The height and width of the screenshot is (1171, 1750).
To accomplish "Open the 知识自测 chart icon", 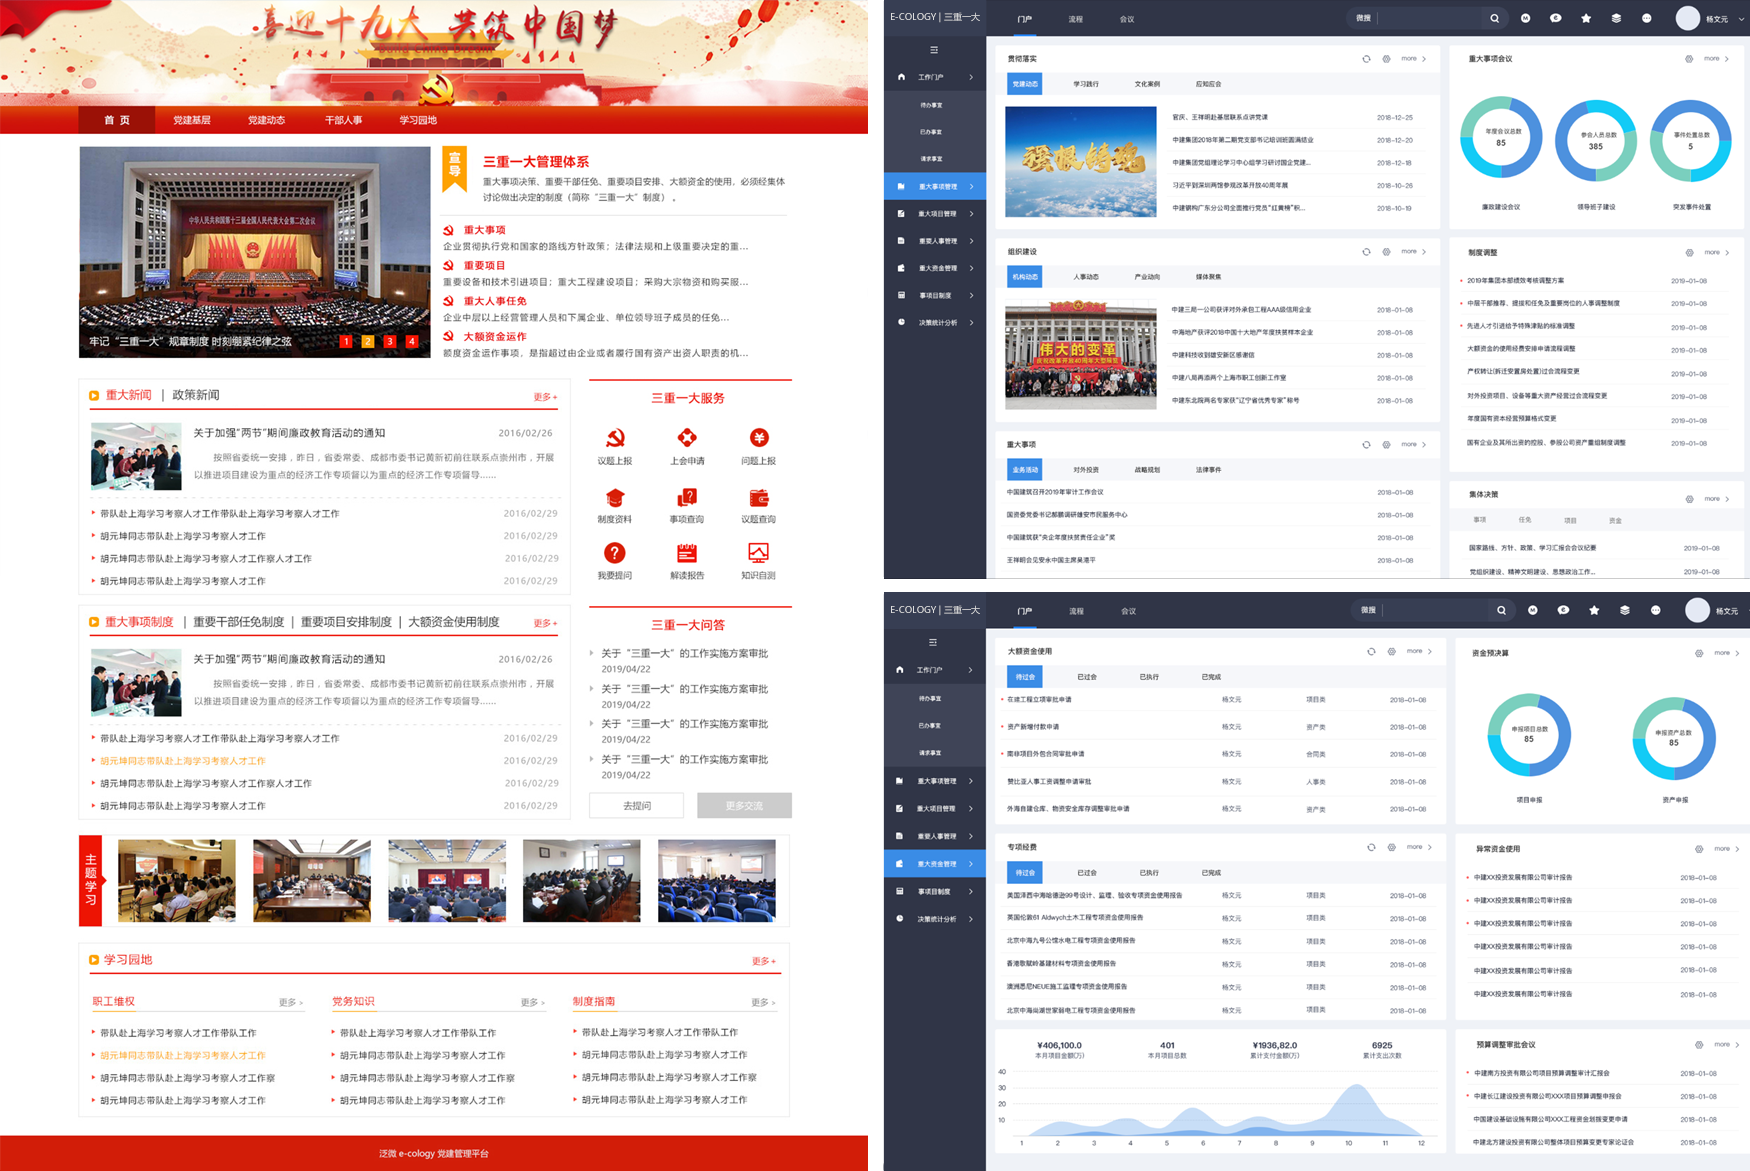I will [x=759, y=553].
